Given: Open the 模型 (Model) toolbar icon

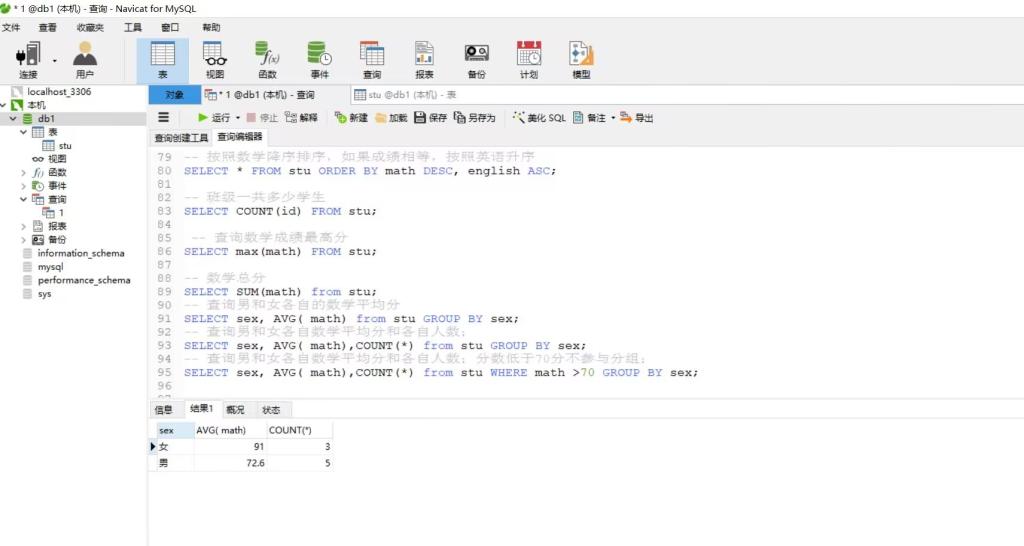Looking at the screenshot, I should click(x=581, y=59).
